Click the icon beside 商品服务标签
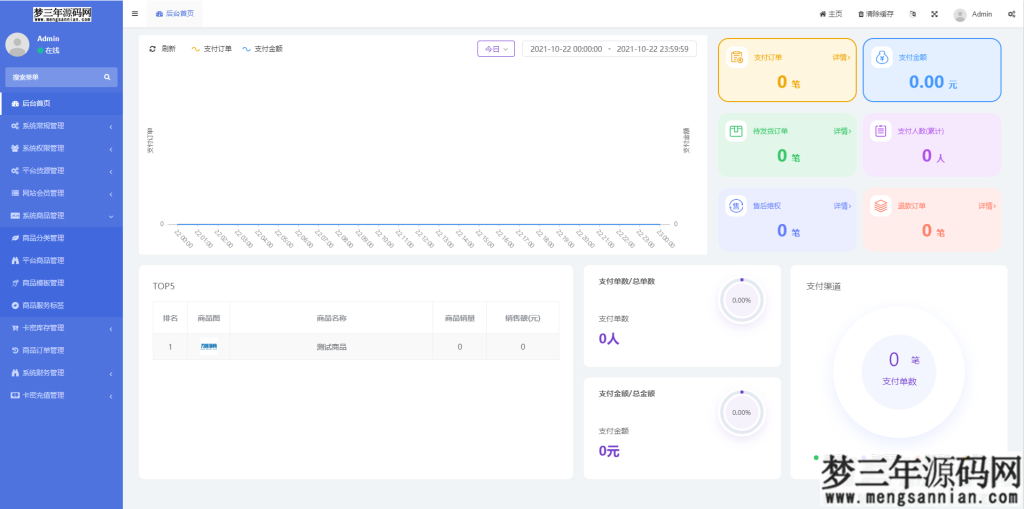1024x509 pixels. (15, 305)
